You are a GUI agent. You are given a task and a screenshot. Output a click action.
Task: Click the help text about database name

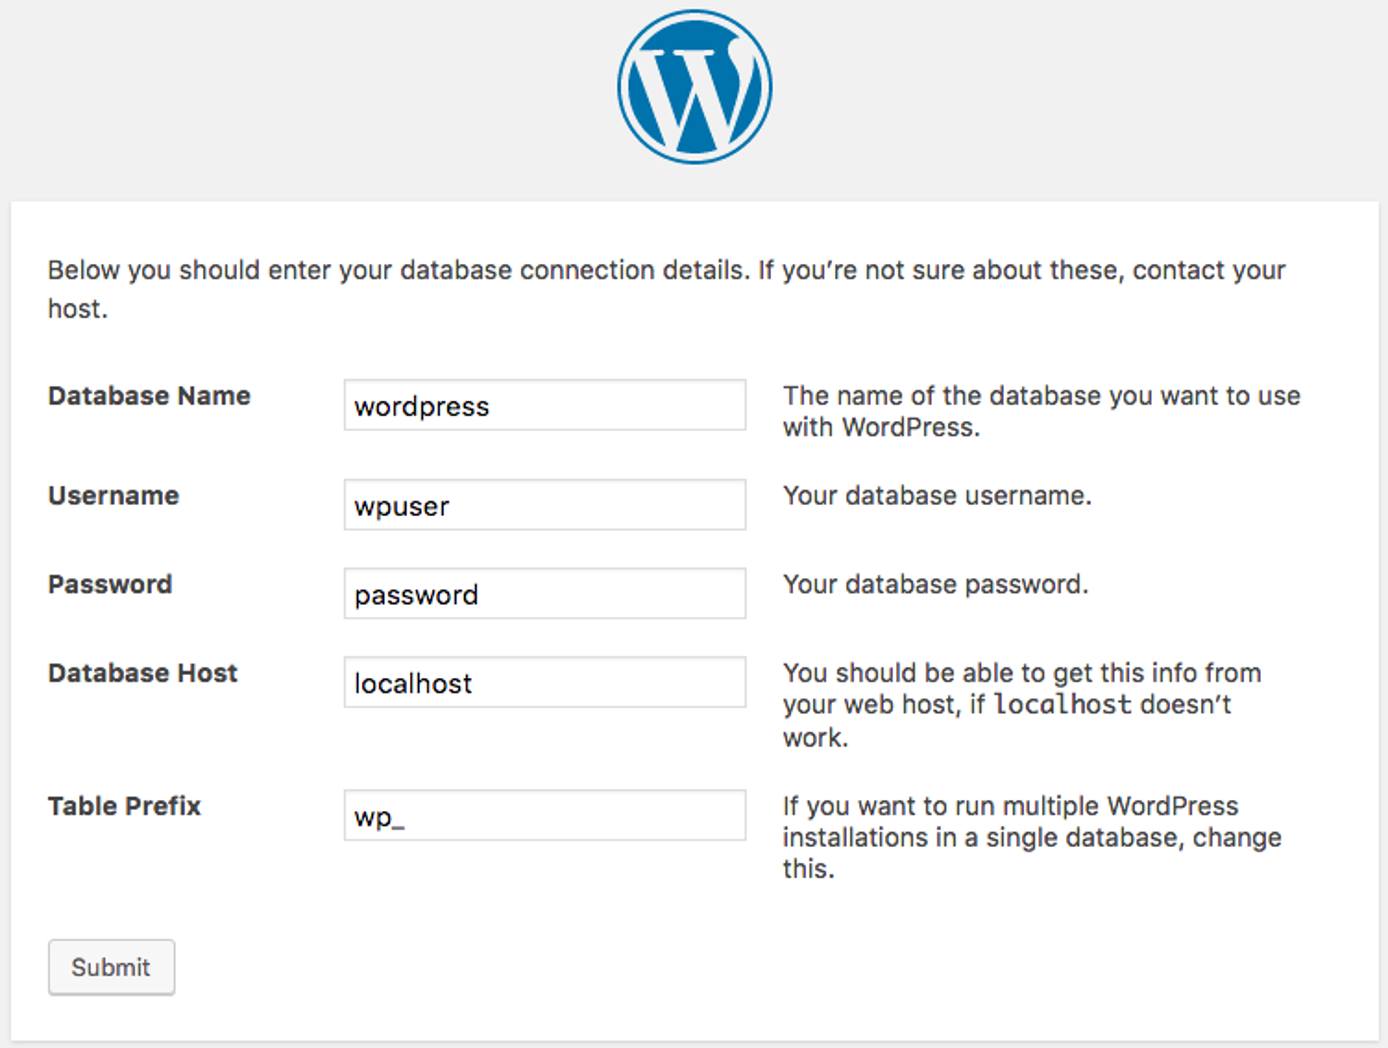(1040, 410)
